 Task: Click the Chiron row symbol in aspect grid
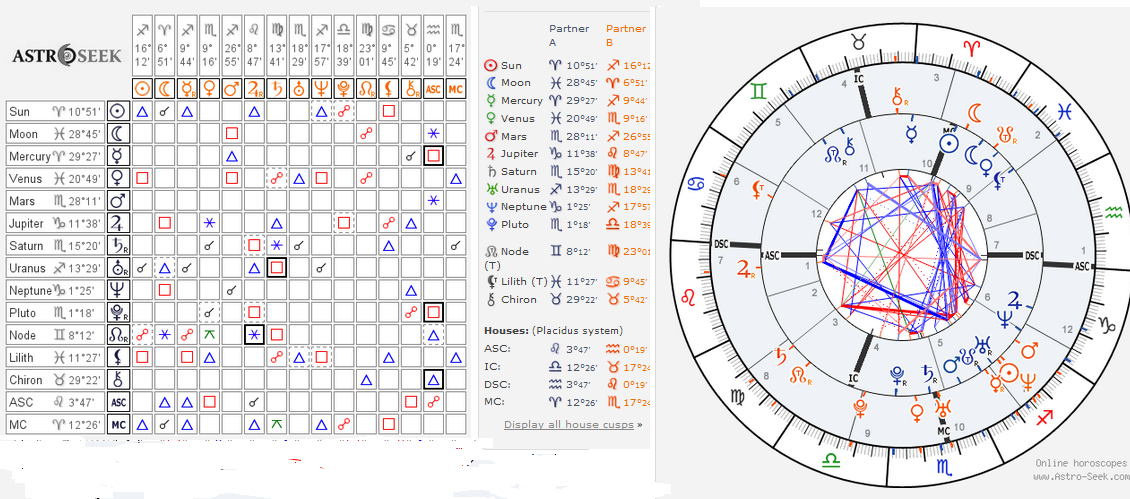click(119, 380)
